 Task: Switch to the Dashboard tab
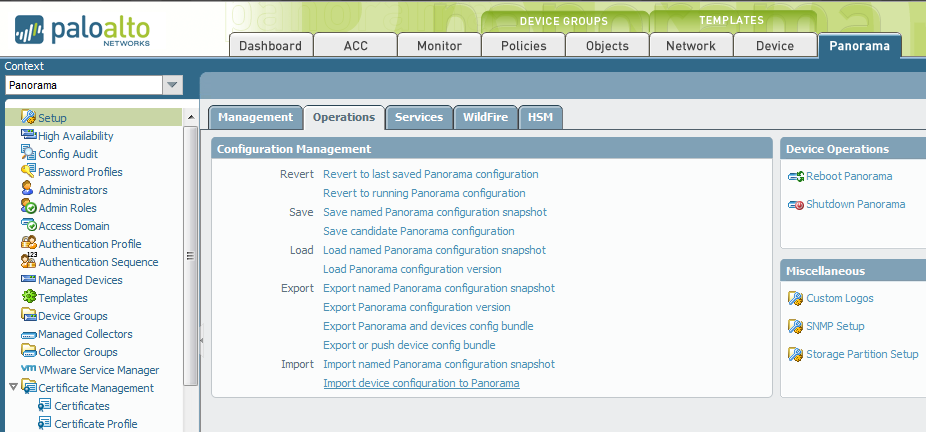270,45
